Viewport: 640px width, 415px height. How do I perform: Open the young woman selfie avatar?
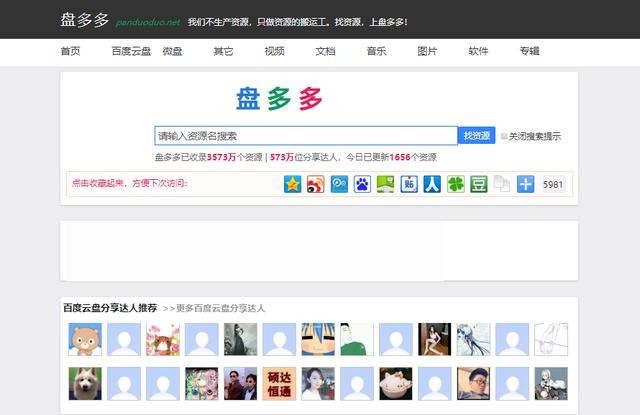(318, 384)
